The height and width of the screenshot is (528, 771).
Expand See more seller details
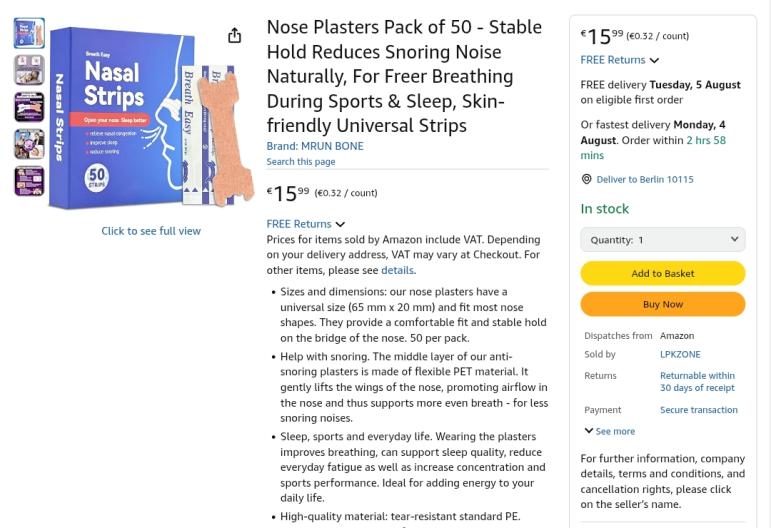(x=610, y=431)
